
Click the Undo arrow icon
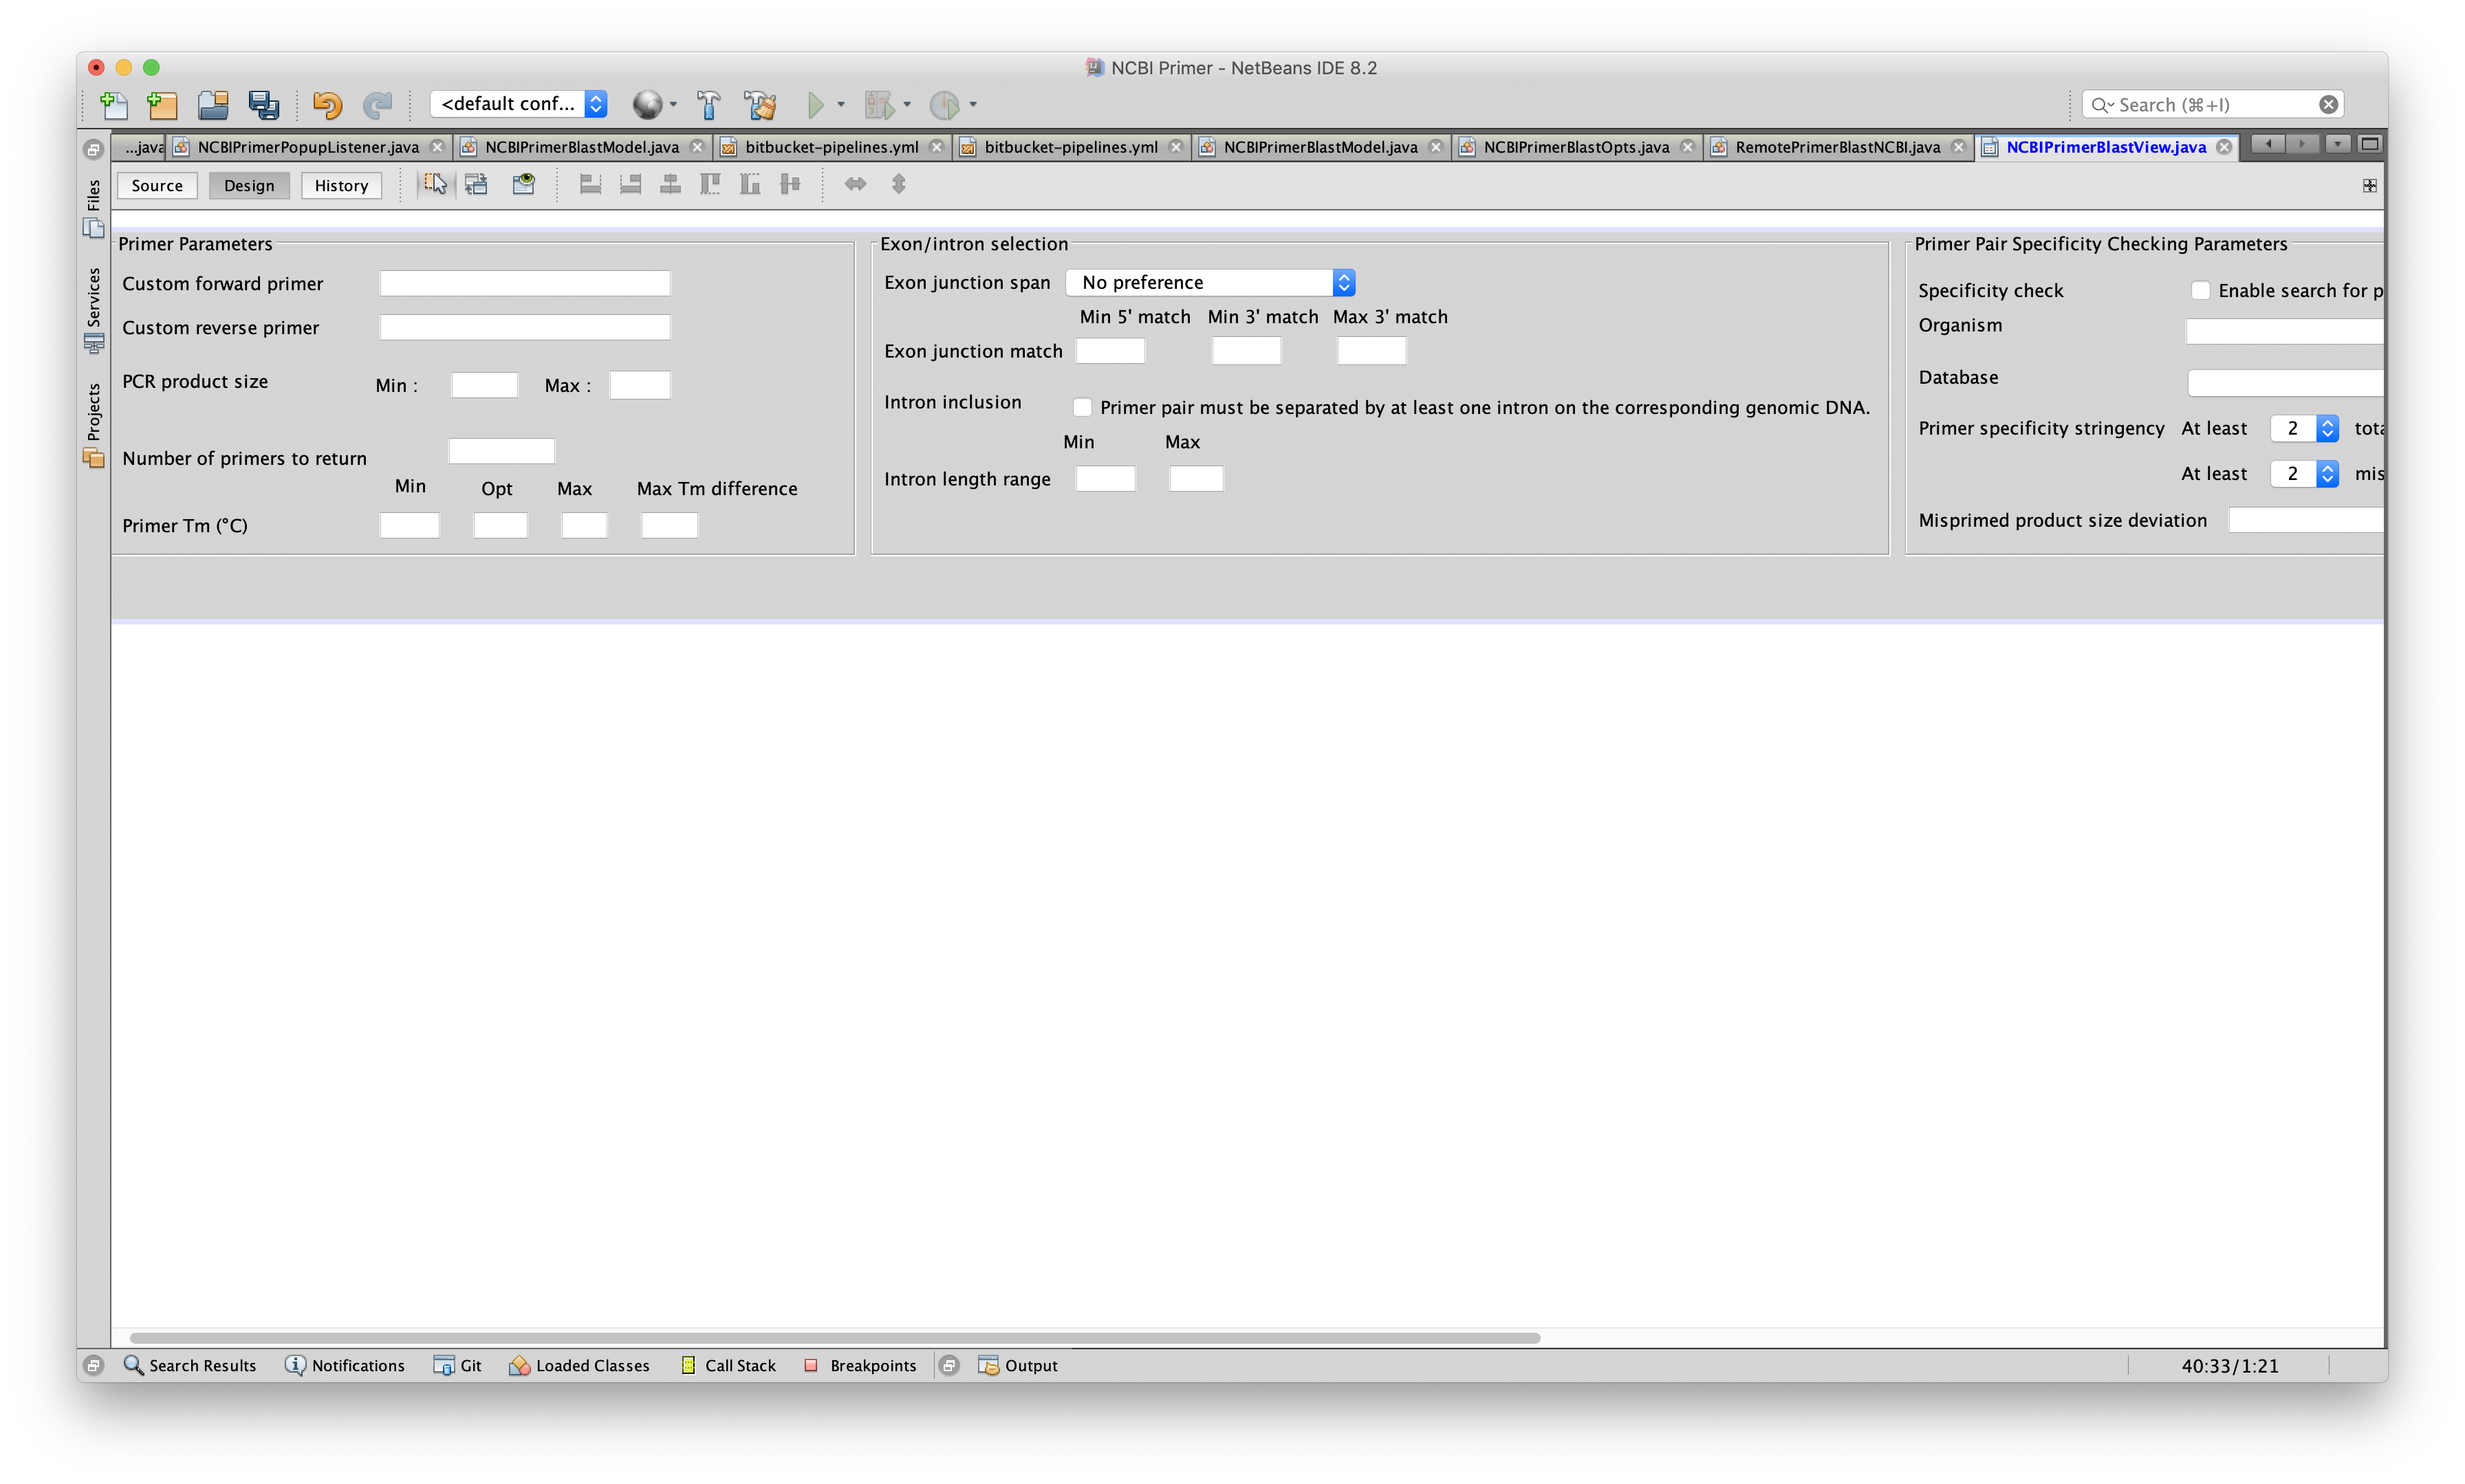pos(326,104)
